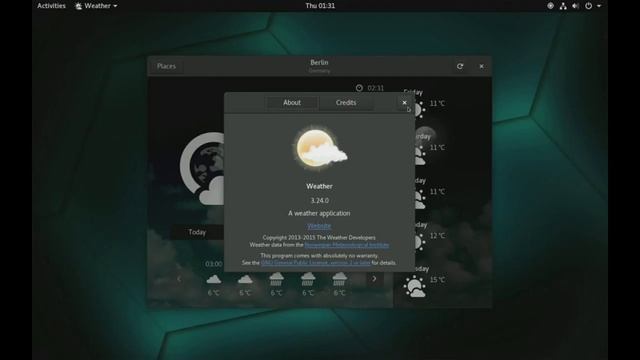Click the large weather icon in the About dialog
The width and height of the screenshot is (640, 360).
(x=321, y=148)
